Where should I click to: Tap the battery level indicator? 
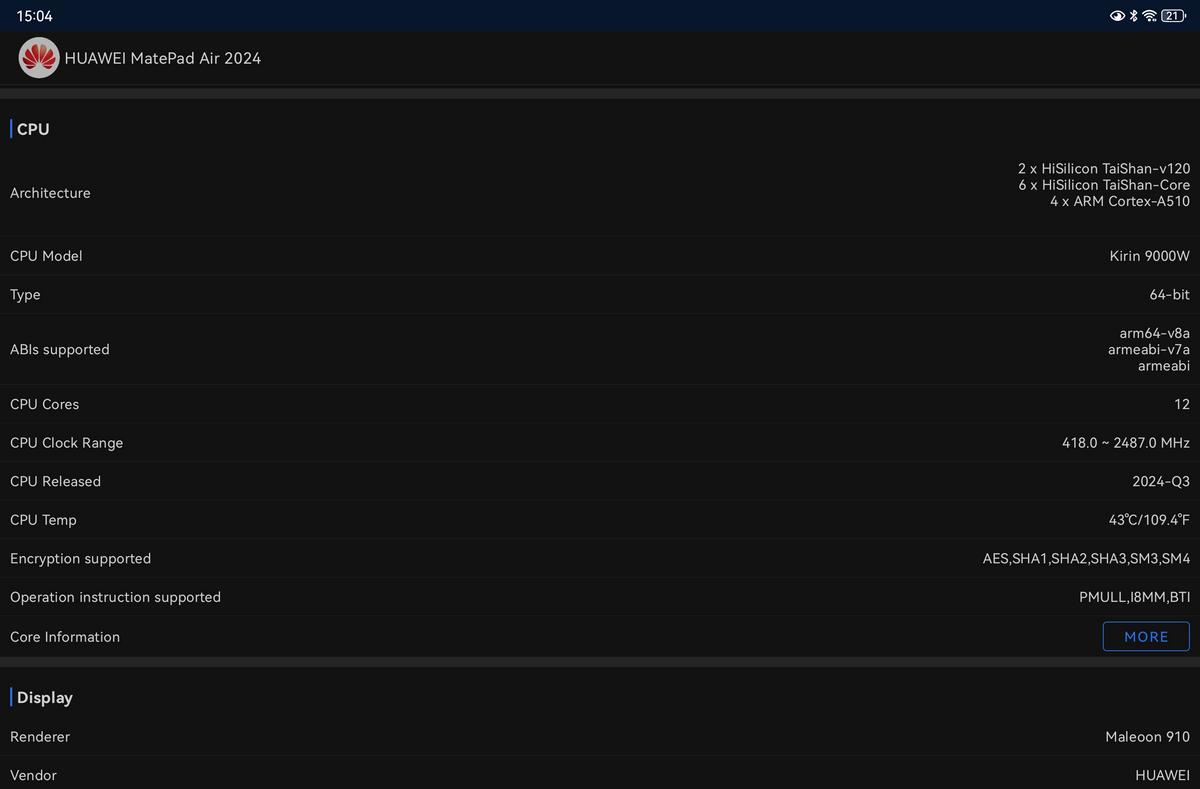pos(1173,16)
